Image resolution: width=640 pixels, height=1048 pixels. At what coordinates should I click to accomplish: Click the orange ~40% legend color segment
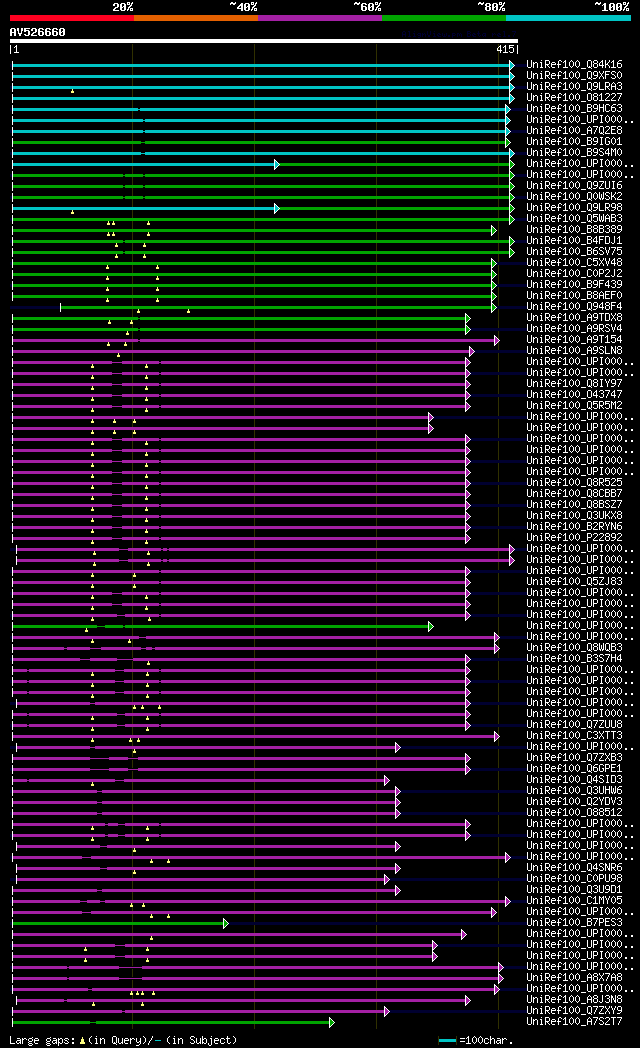[x=196, y=18]
